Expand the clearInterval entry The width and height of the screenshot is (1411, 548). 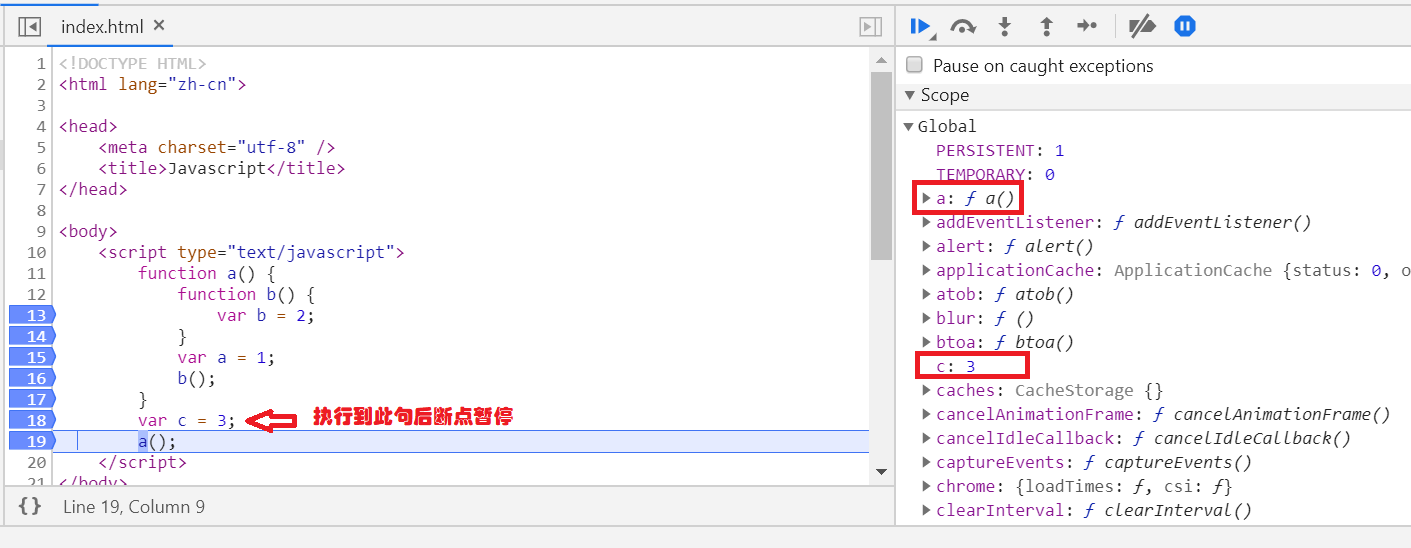(x=927, y=510)
